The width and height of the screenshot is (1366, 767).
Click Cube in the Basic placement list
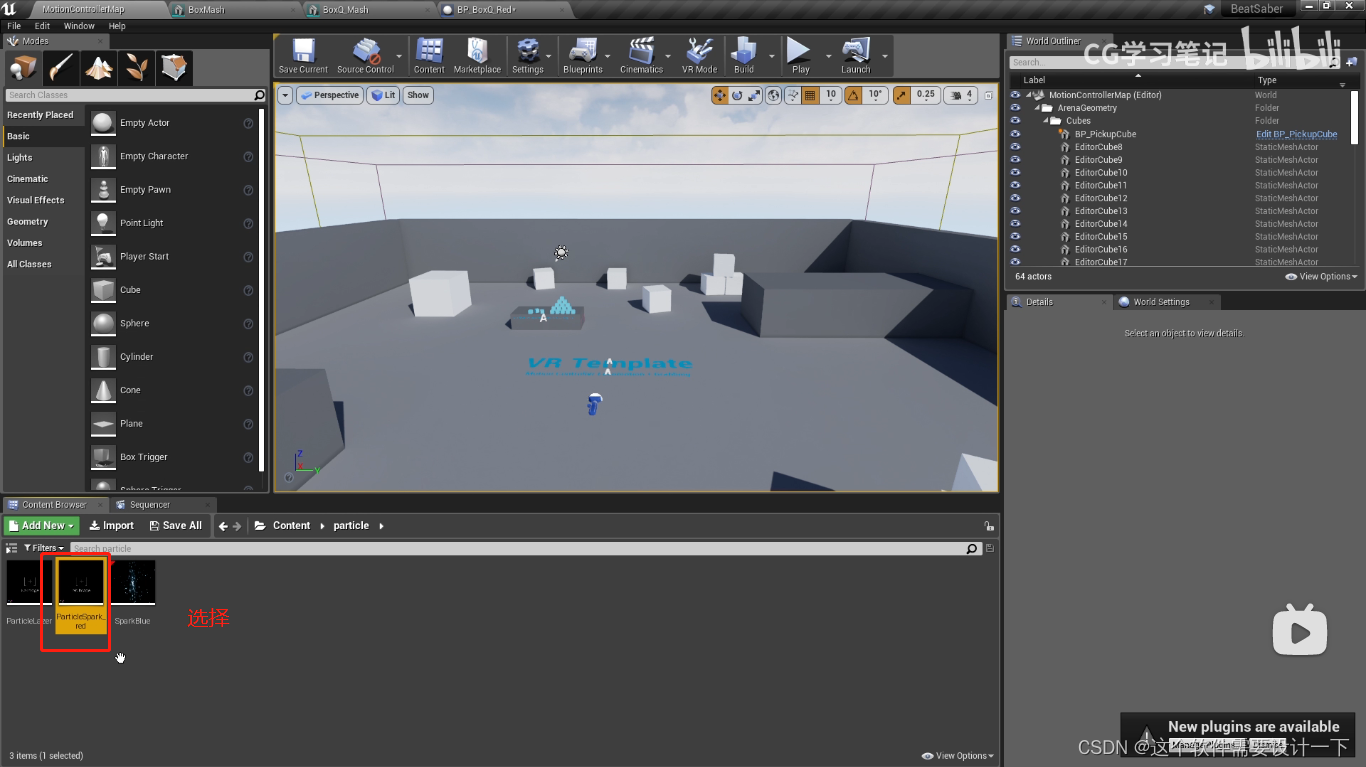pyautogui.click(x=130, y=290)
